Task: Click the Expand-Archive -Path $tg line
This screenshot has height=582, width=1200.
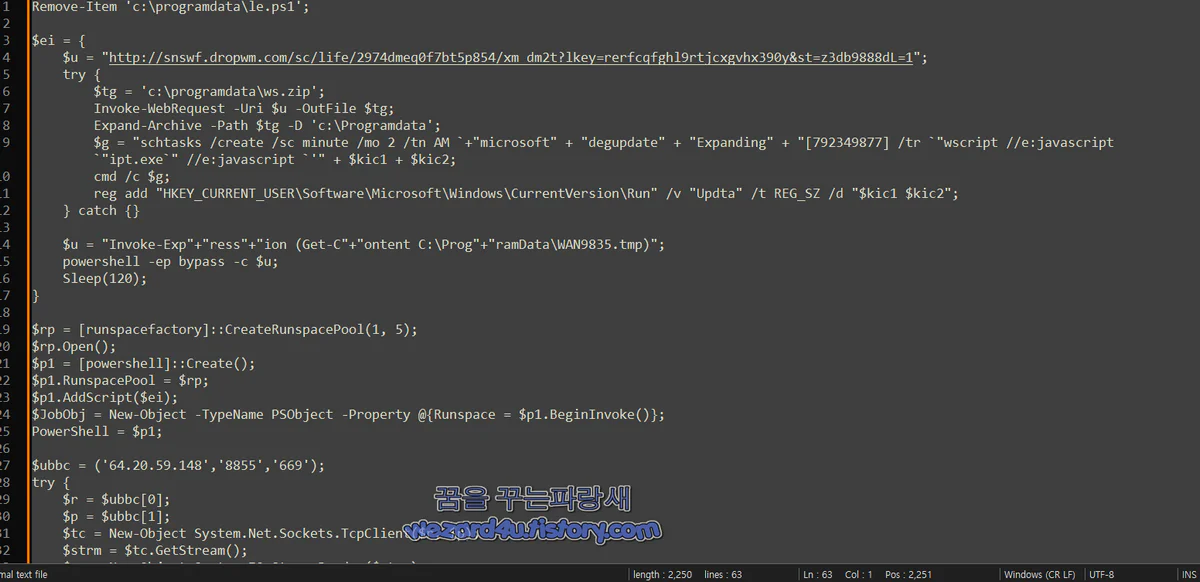Action: [x=267, y=125]
